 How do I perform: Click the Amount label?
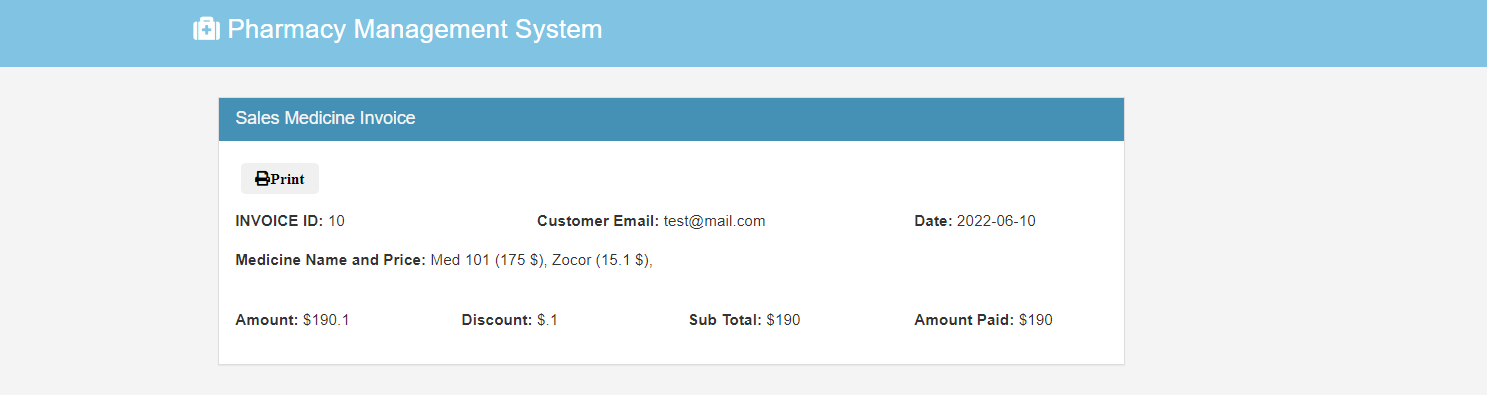click(267, 320)
